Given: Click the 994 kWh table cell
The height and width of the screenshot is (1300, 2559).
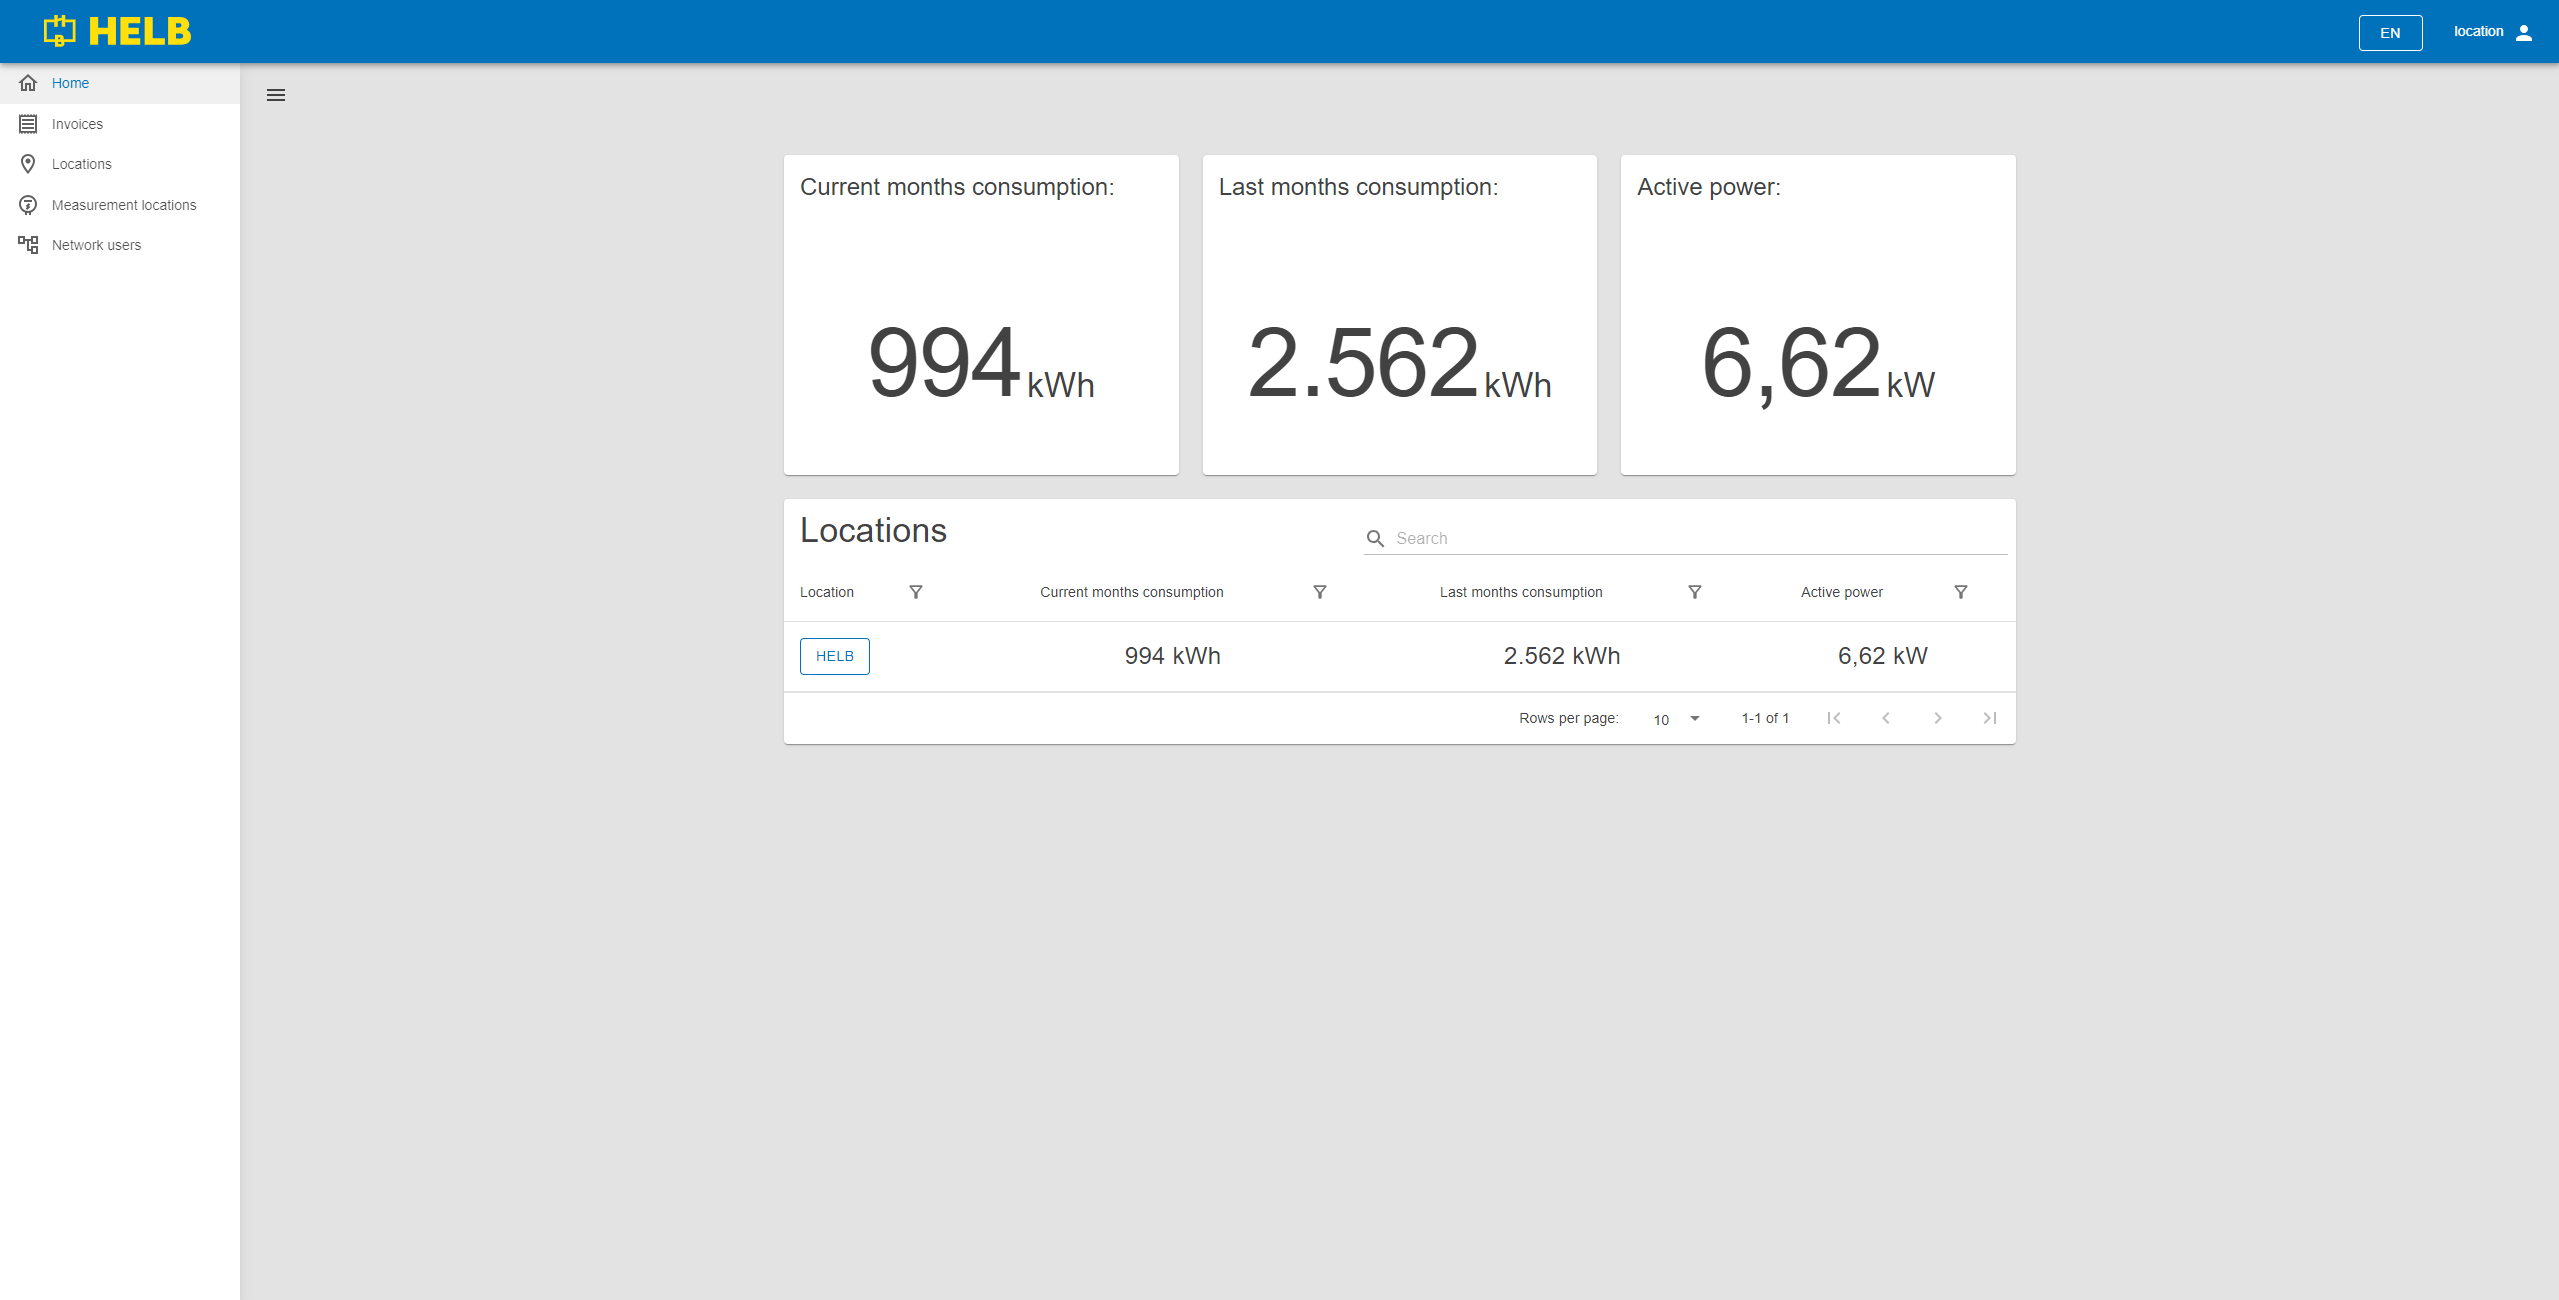Looking at the screenshot, I should [1173, 656].
